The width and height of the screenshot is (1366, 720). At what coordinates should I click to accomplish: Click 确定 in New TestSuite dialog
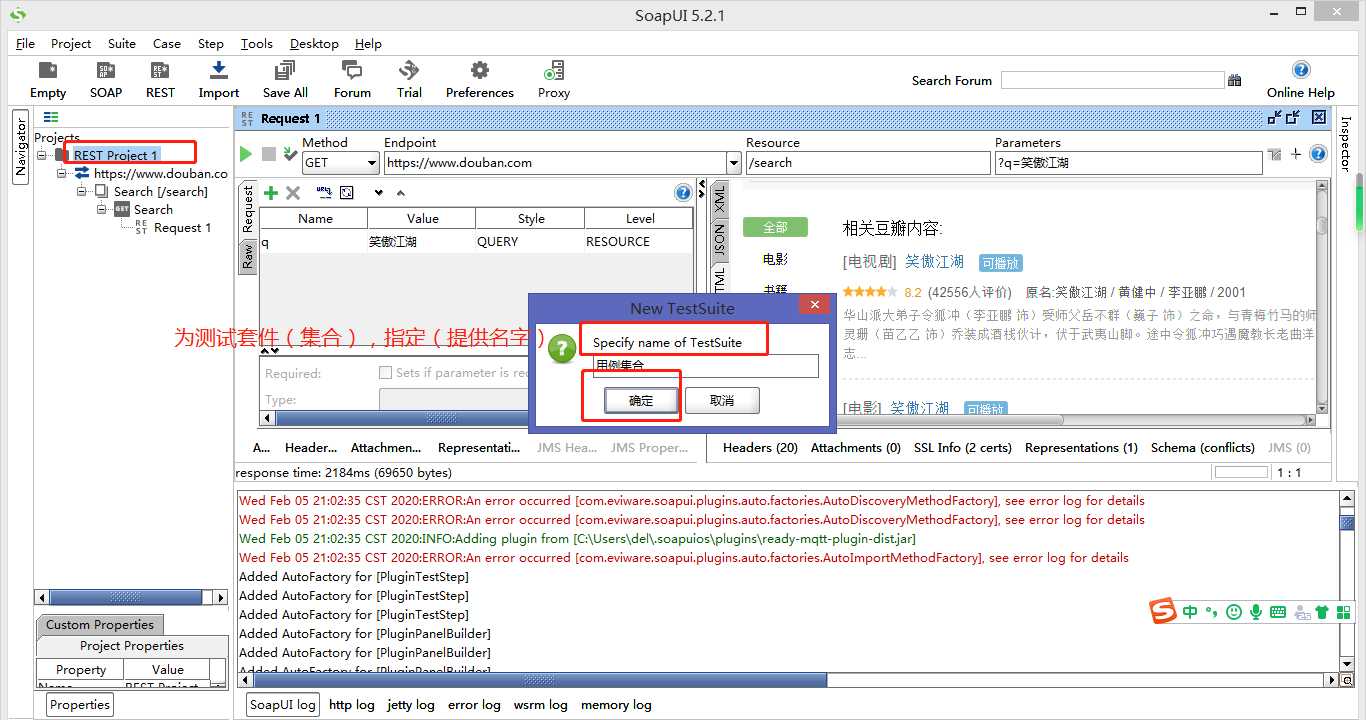(x=641, y=400)
